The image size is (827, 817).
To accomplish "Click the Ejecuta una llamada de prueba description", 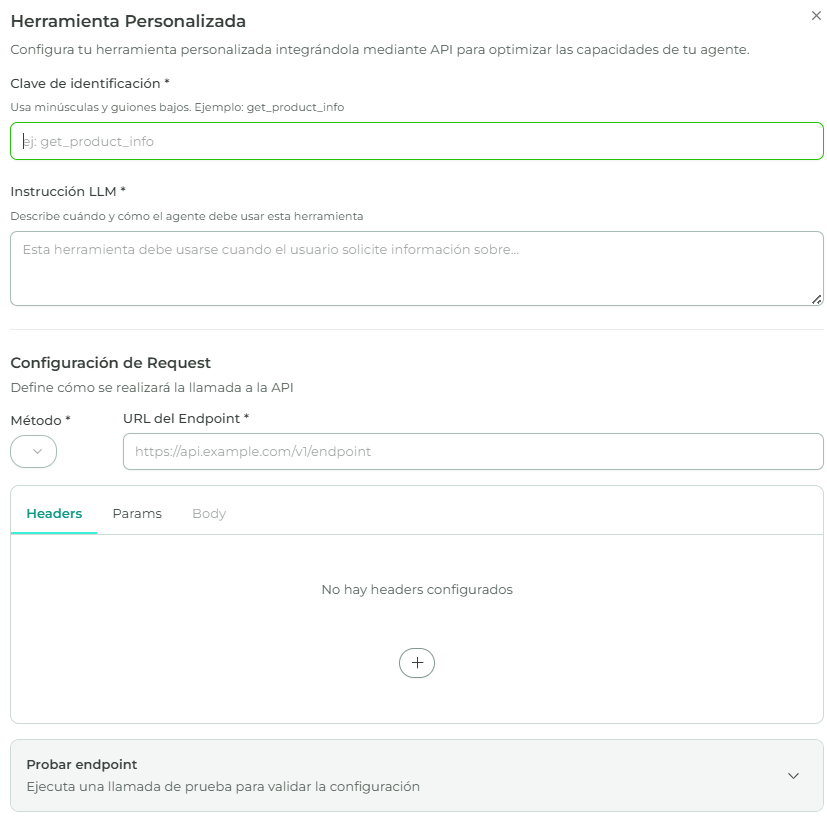I will 223,787.
